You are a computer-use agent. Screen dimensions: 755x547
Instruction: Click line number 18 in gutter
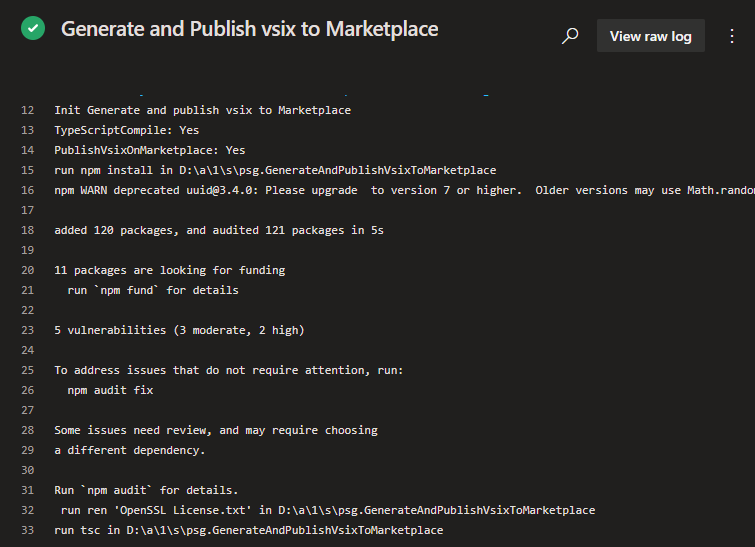(x=27, y=230)
